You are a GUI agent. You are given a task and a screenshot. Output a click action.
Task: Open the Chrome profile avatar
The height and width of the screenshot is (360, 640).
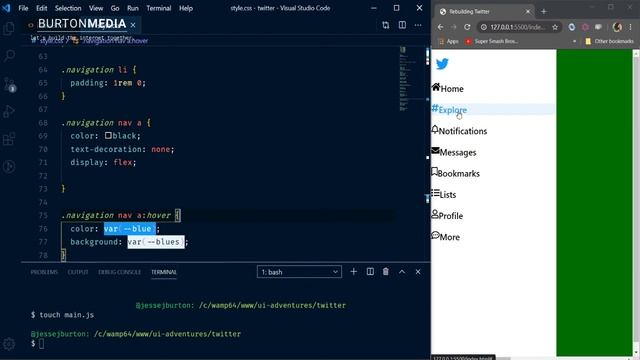pos(617,27)
